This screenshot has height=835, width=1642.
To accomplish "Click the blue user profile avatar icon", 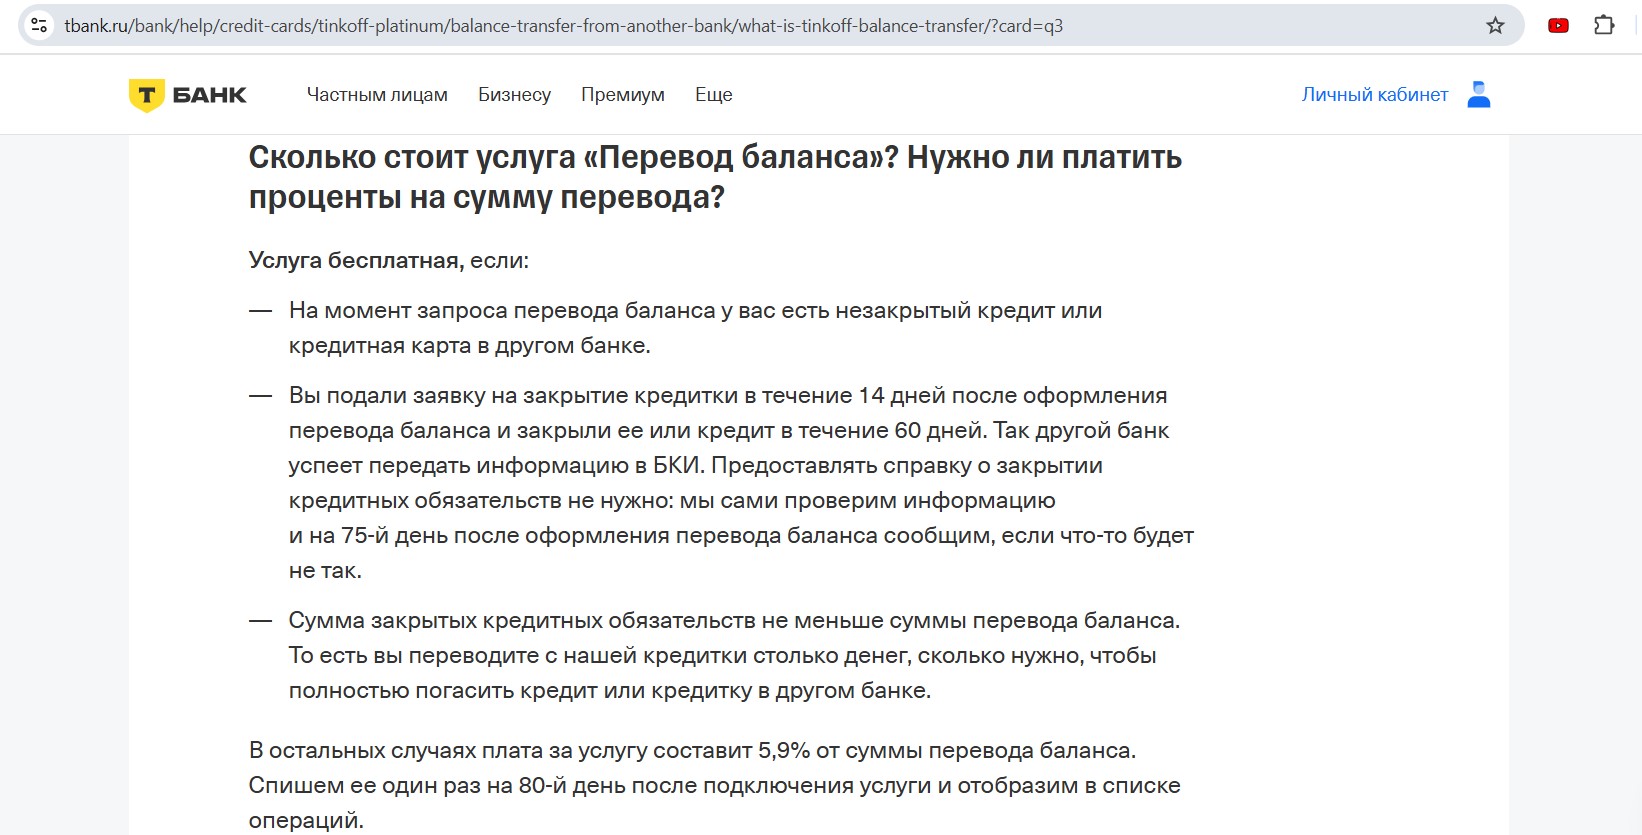I will point(1479,95).
